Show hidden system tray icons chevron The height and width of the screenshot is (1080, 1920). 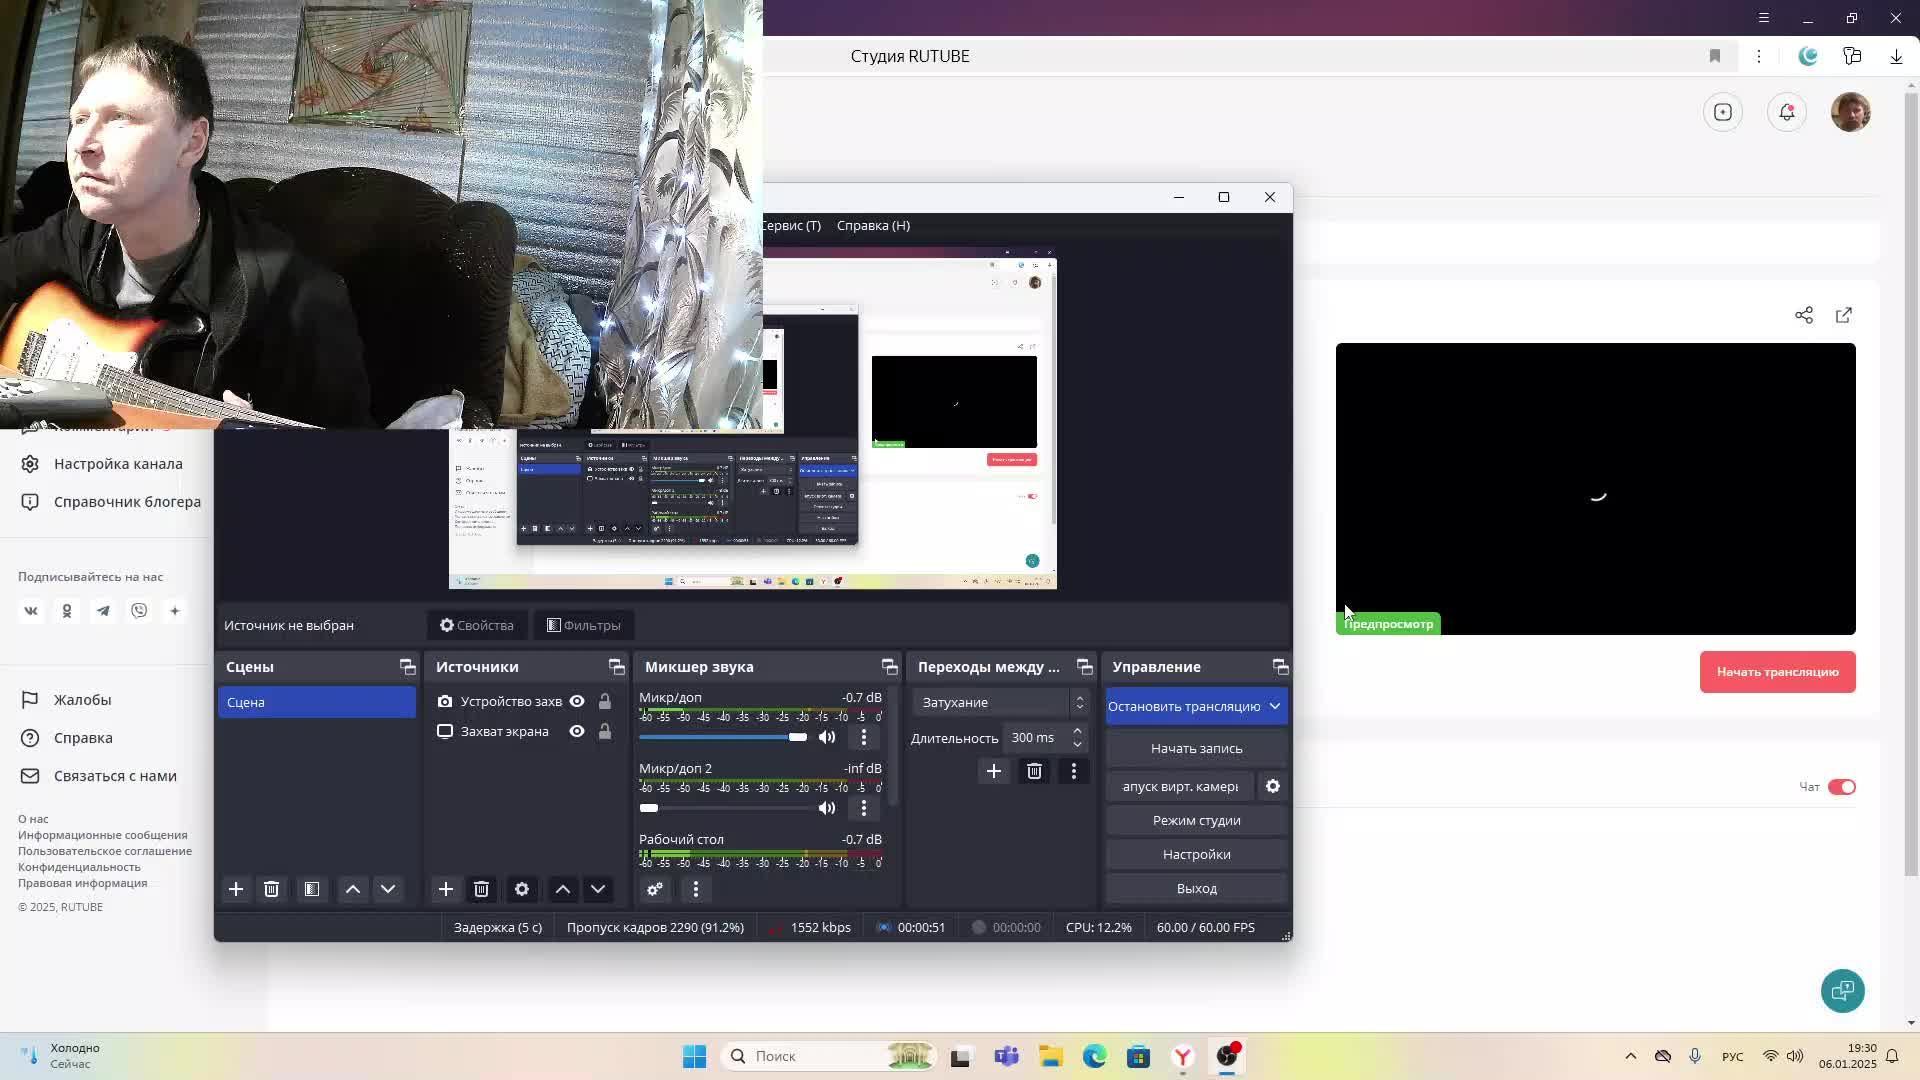click(x=1631, y=1056)
